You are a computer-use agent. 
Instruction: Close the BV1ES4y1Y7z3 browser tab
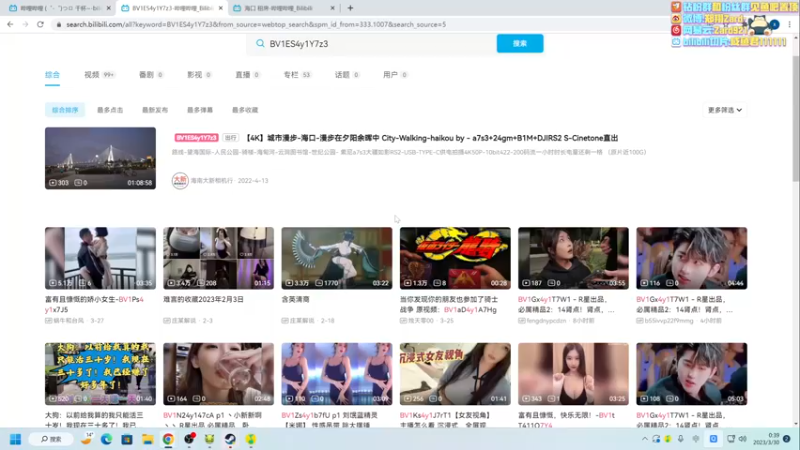220,8
